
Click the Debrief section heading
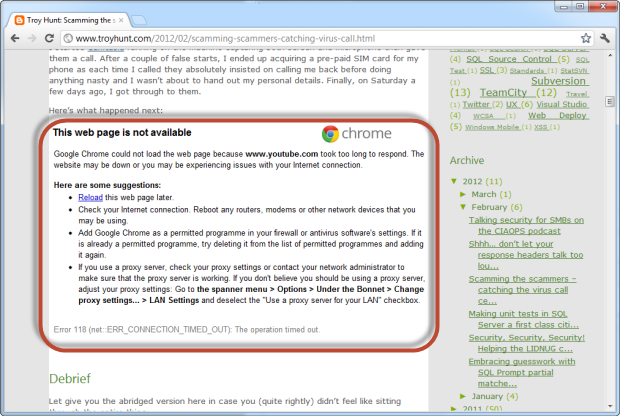coord(70,379)
